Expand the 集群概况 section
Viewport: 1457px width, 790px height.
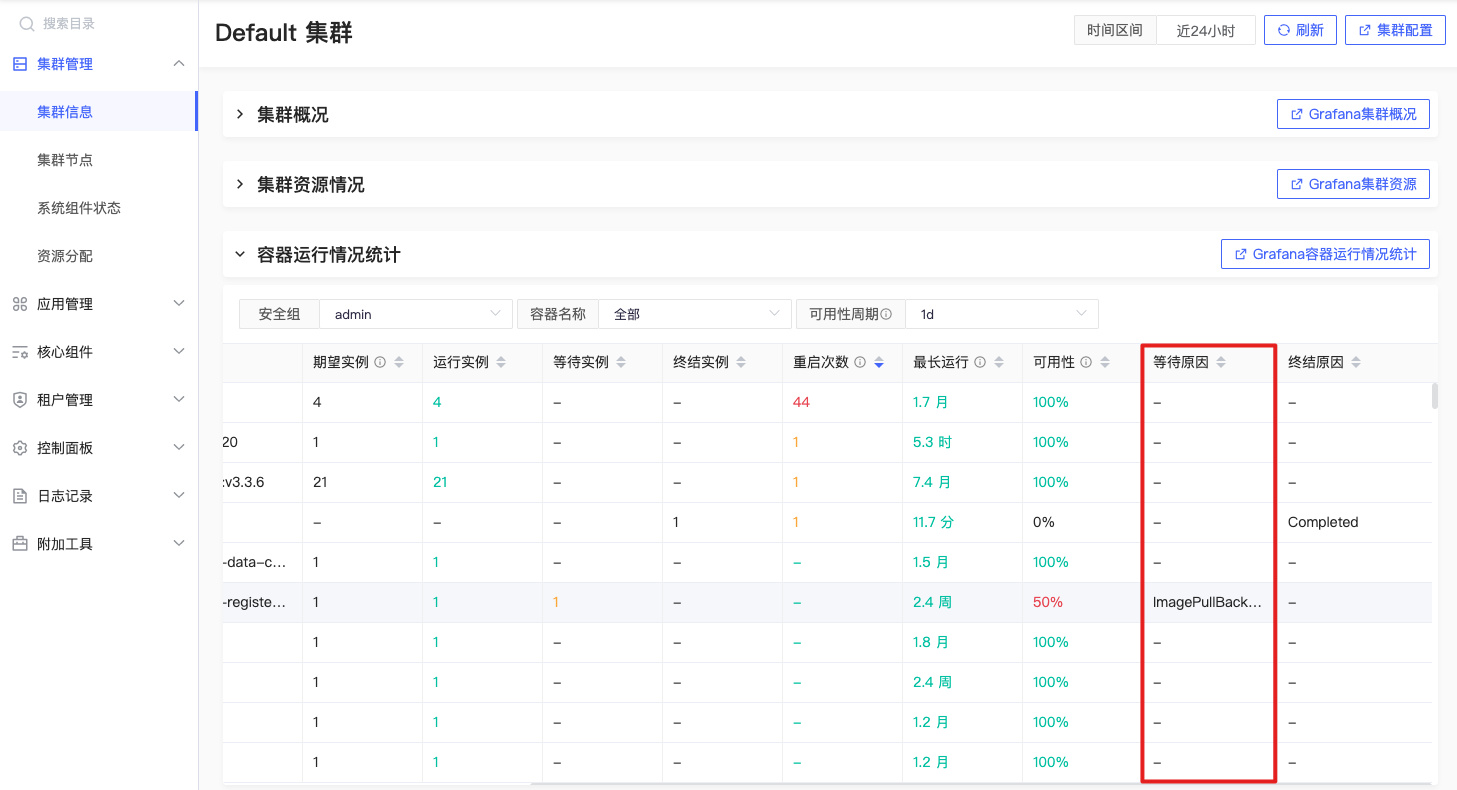[240, 115]
